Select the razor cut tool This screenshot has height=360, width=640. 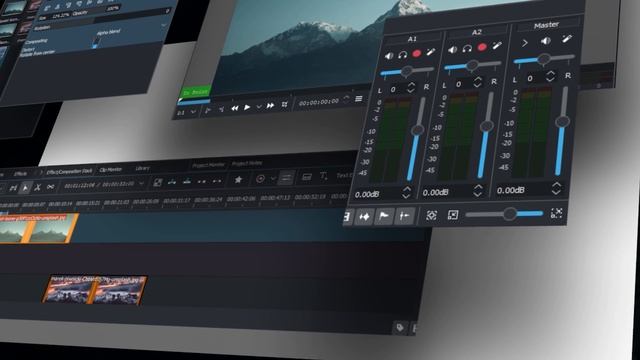38,187
